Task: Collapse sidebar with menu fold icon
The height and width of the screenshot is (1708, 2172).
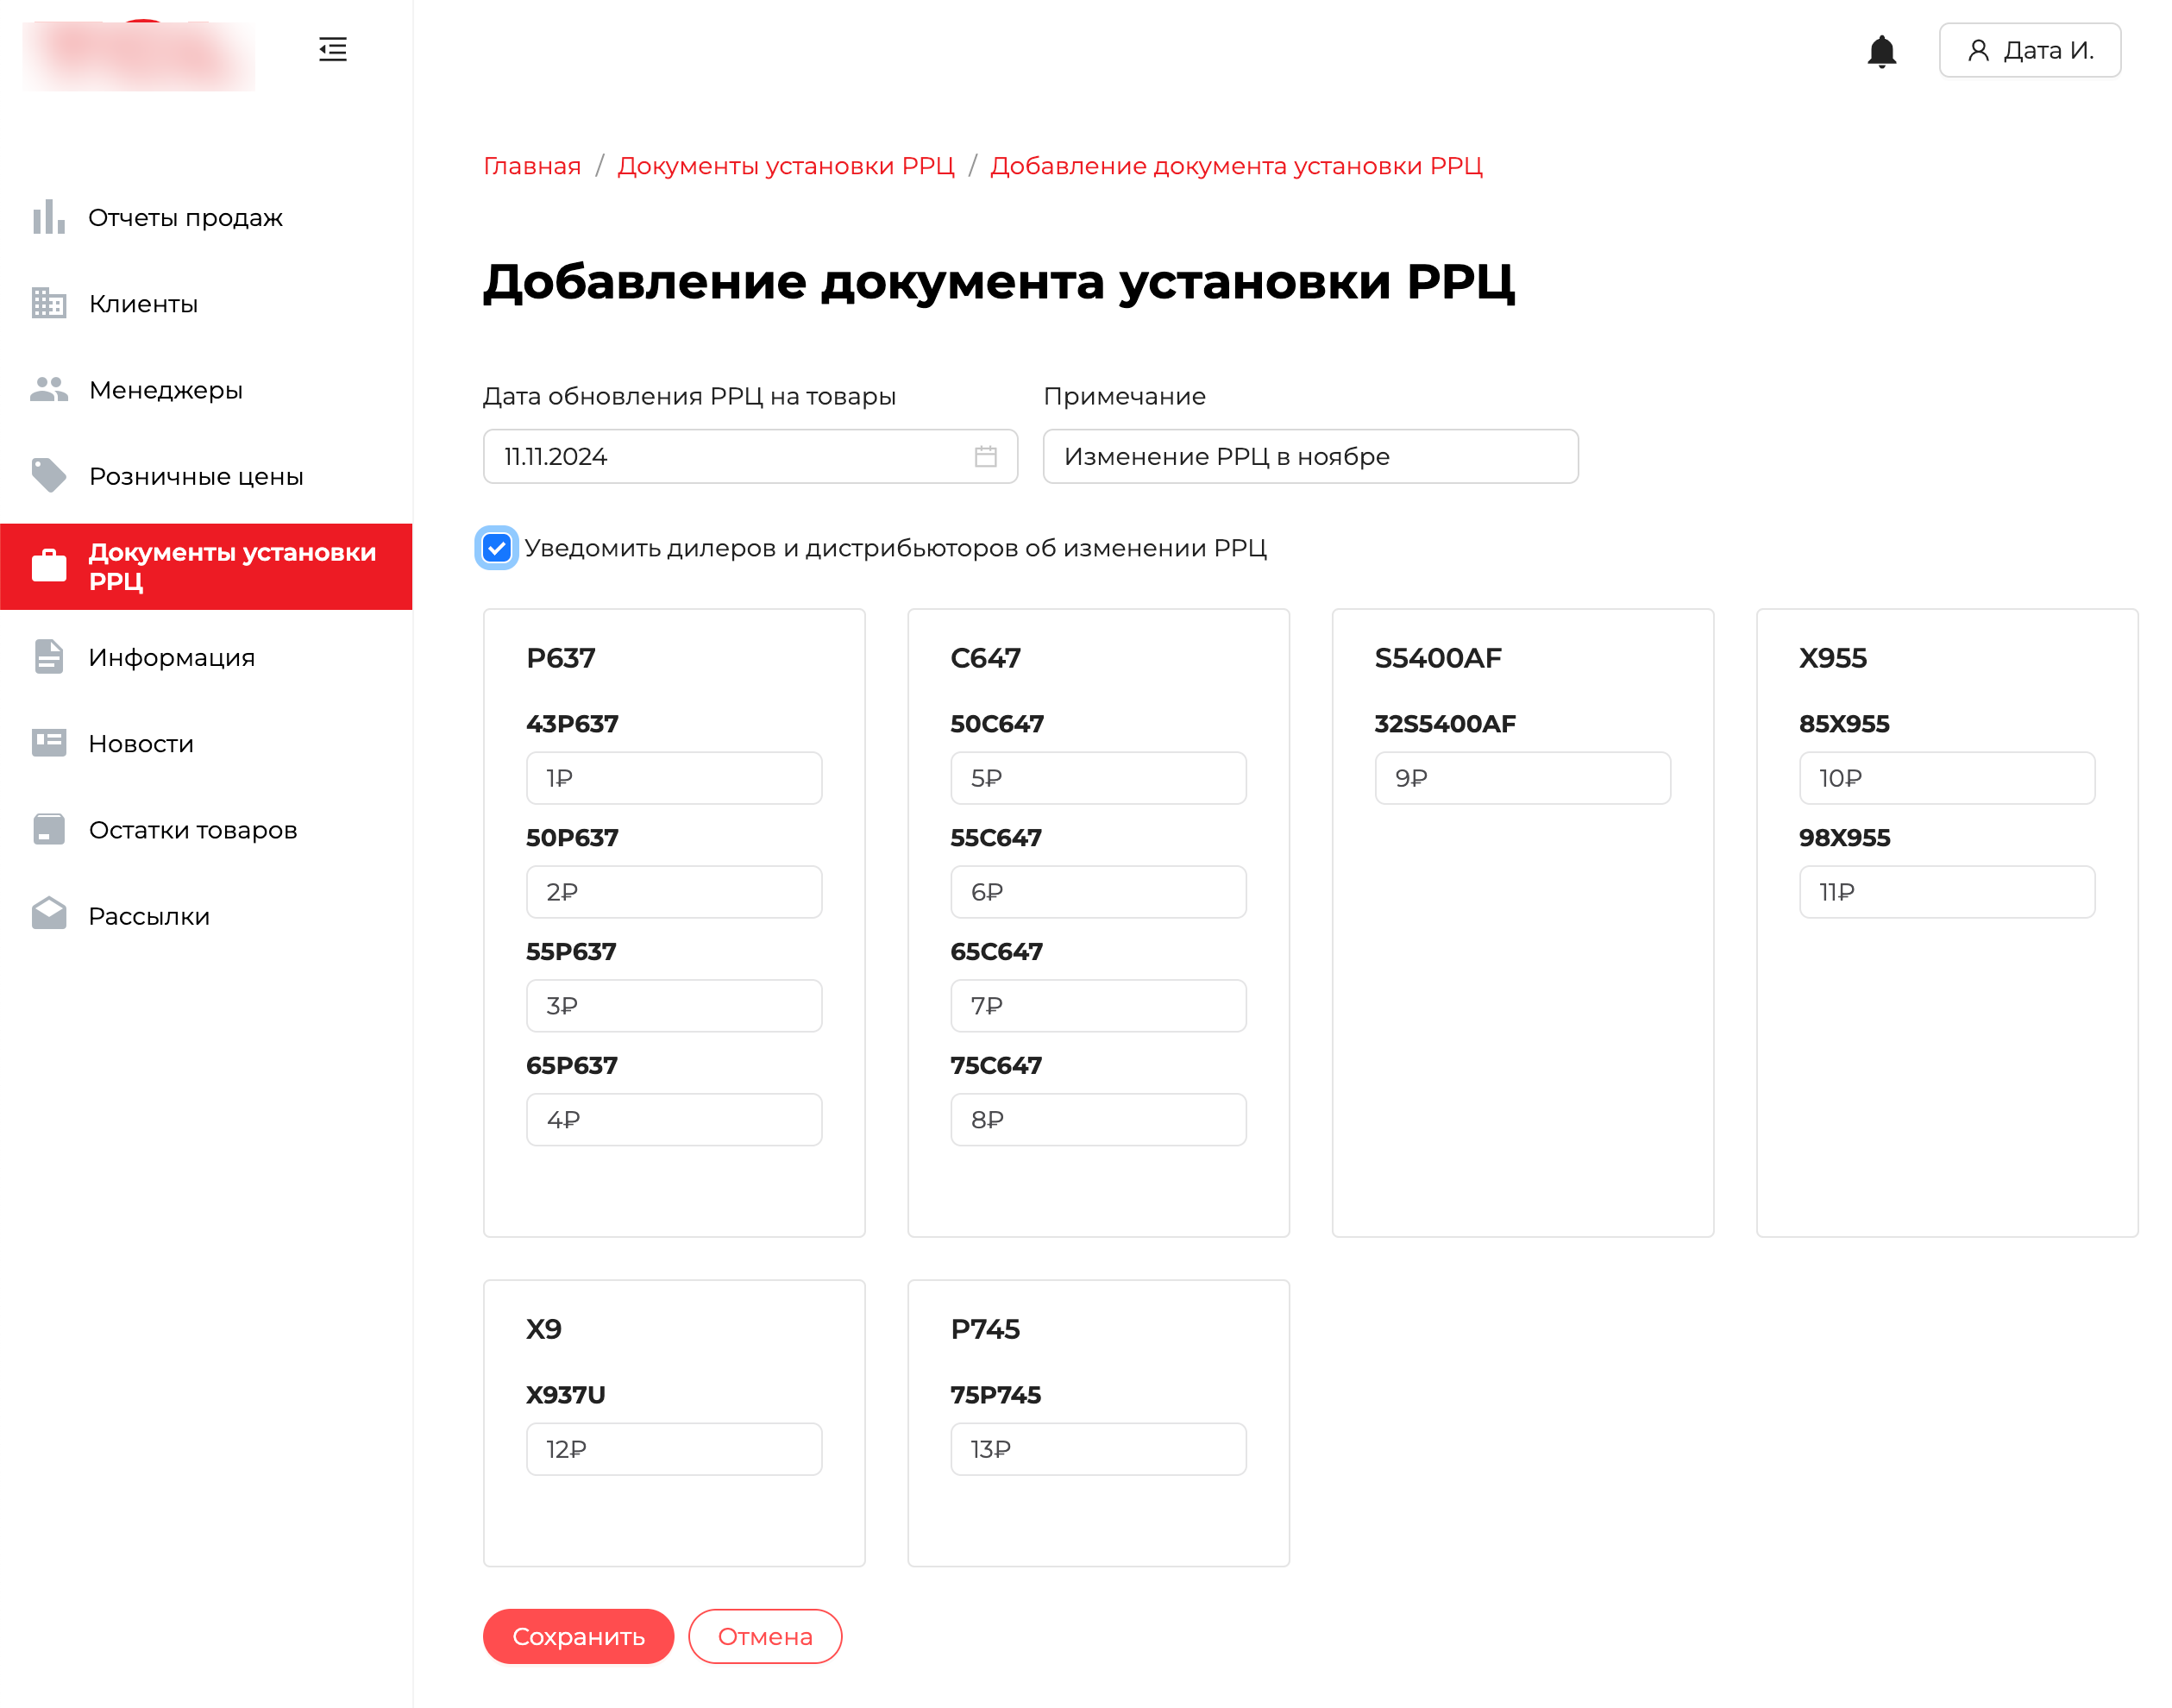Action: (x=332, y=49)
